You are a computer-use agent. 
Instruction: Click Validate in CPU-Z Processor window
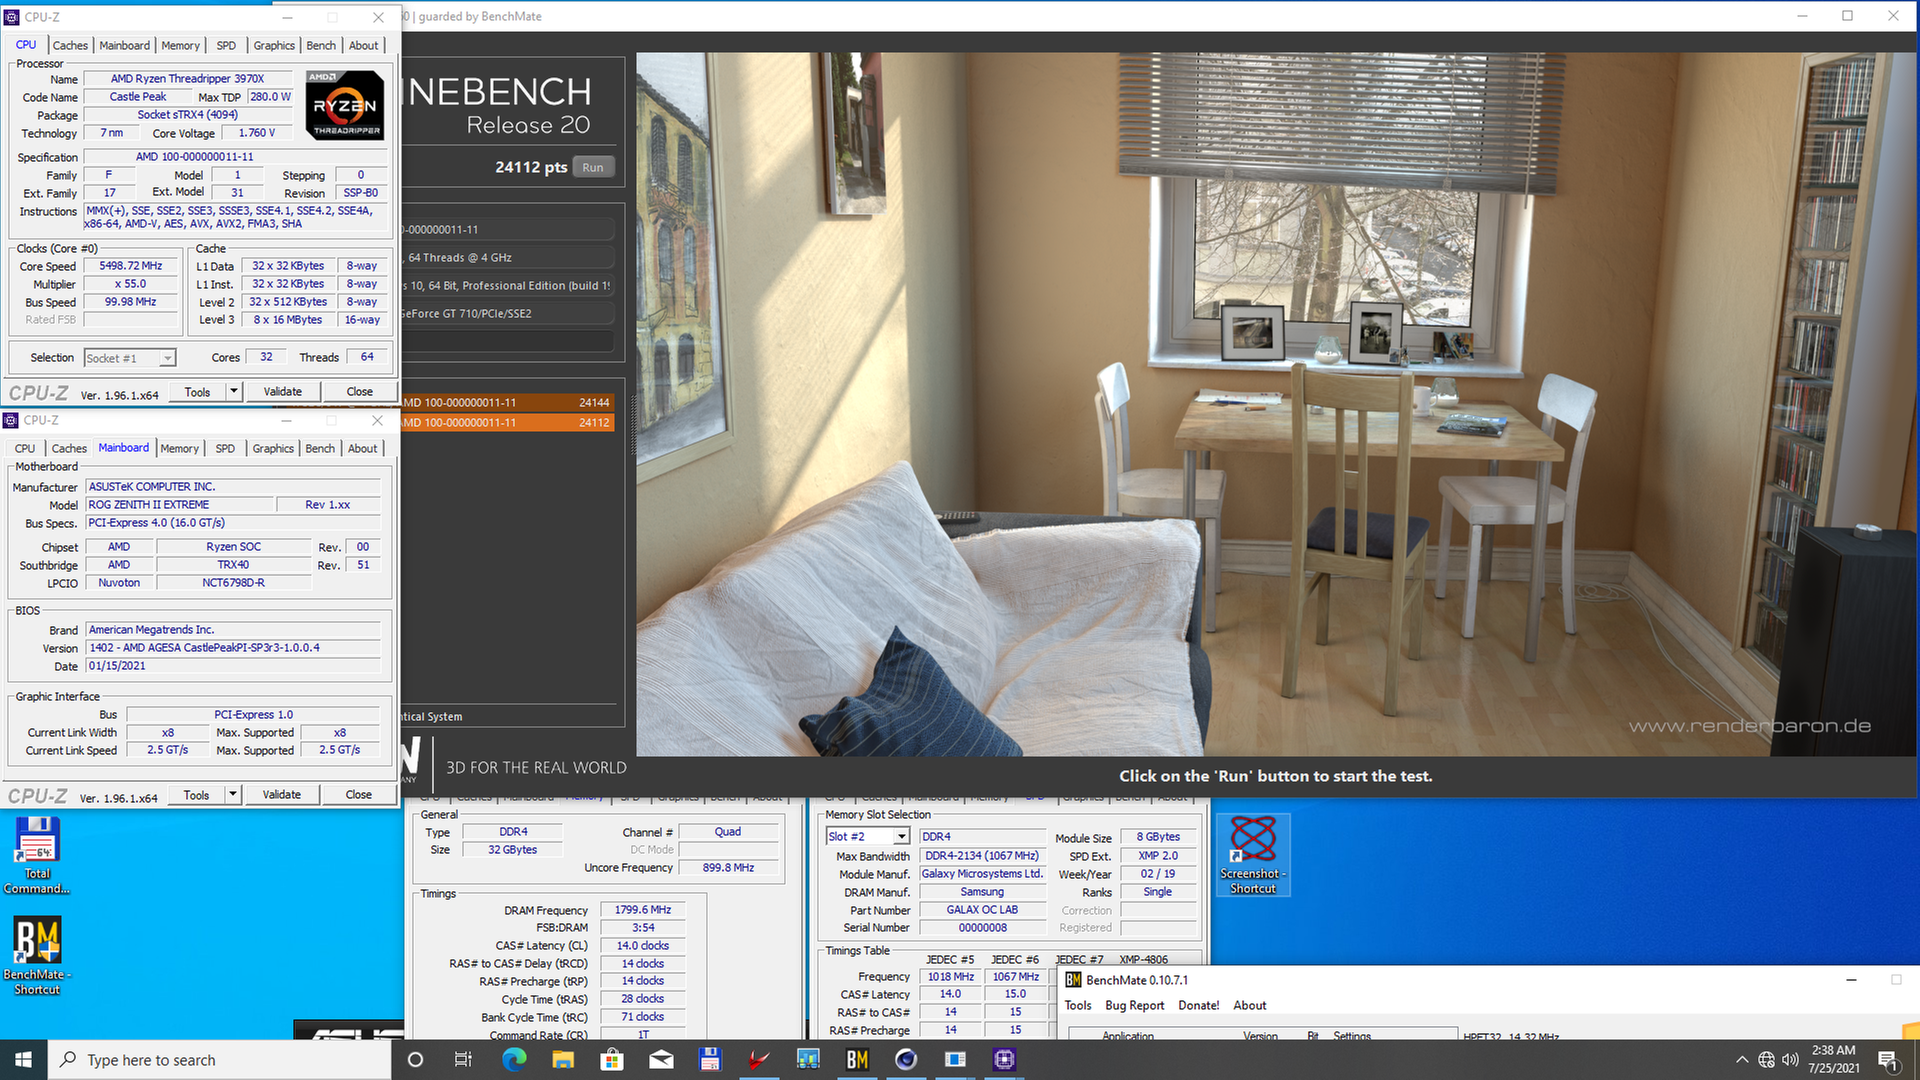(283, 392)
